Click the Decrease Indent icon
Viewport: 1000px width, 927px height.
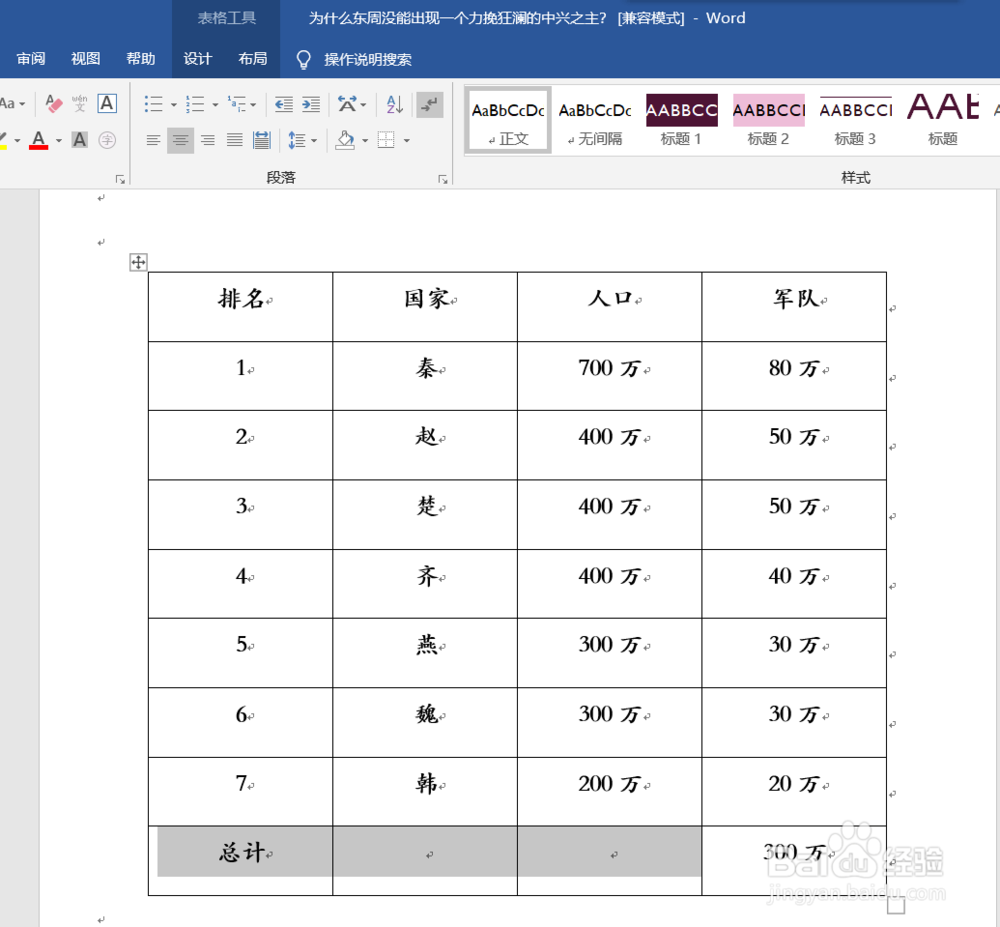pos(283,104)
